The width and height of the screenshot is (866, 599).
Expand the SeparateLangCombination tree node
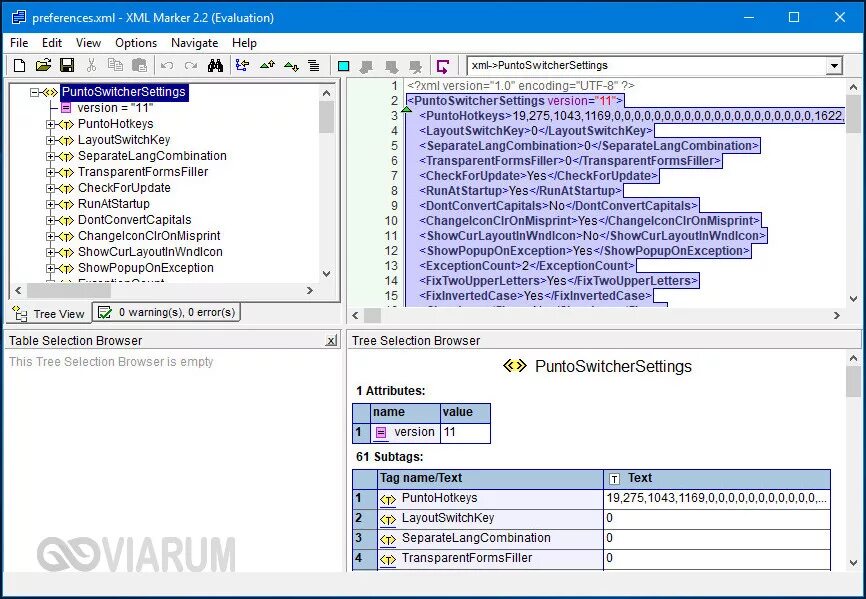tap(51, 157)
